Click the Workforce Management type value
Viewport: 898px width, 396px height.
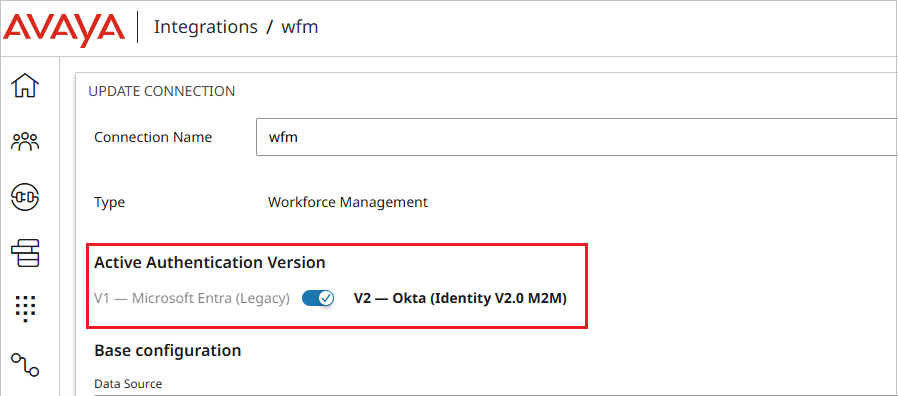point(348,202)
